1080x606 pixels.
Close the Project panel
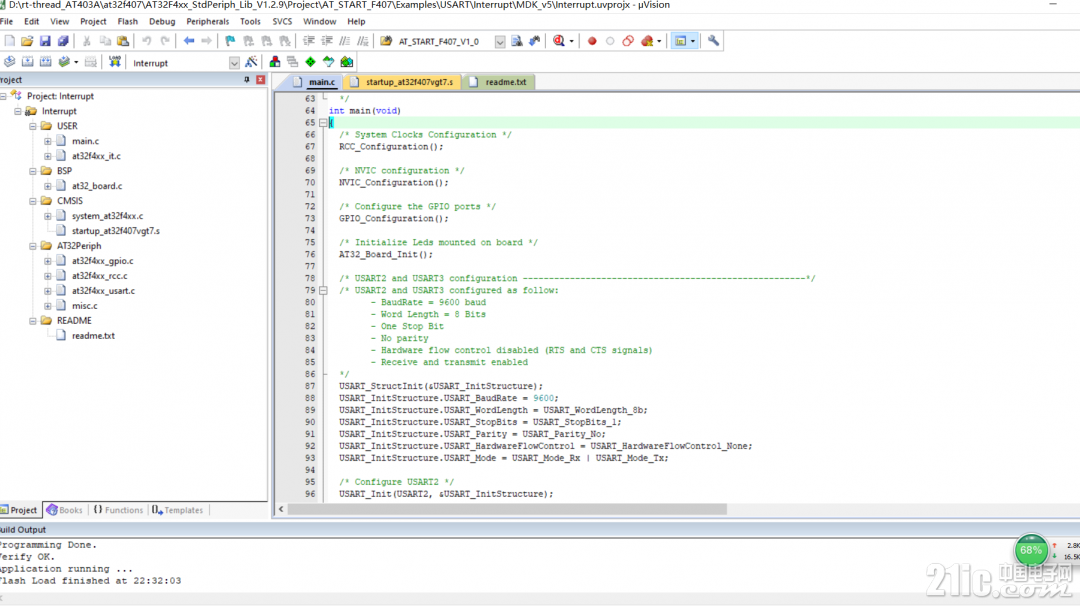pyautogui.click(x=260, y=80)
